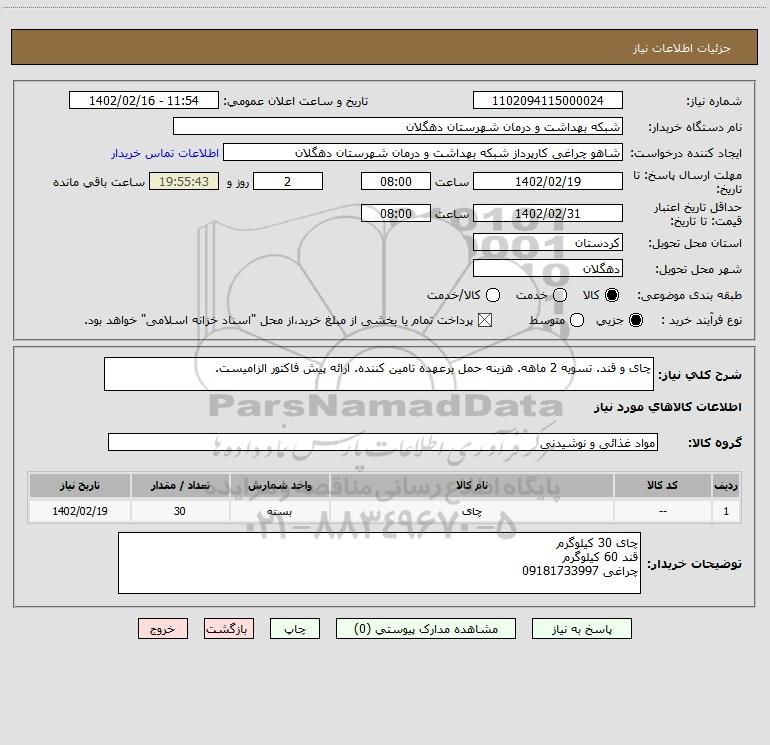This screenshot has height=745, width=770.
Task: Choose the جزیی purchase type radio
Action: [635, 321]
